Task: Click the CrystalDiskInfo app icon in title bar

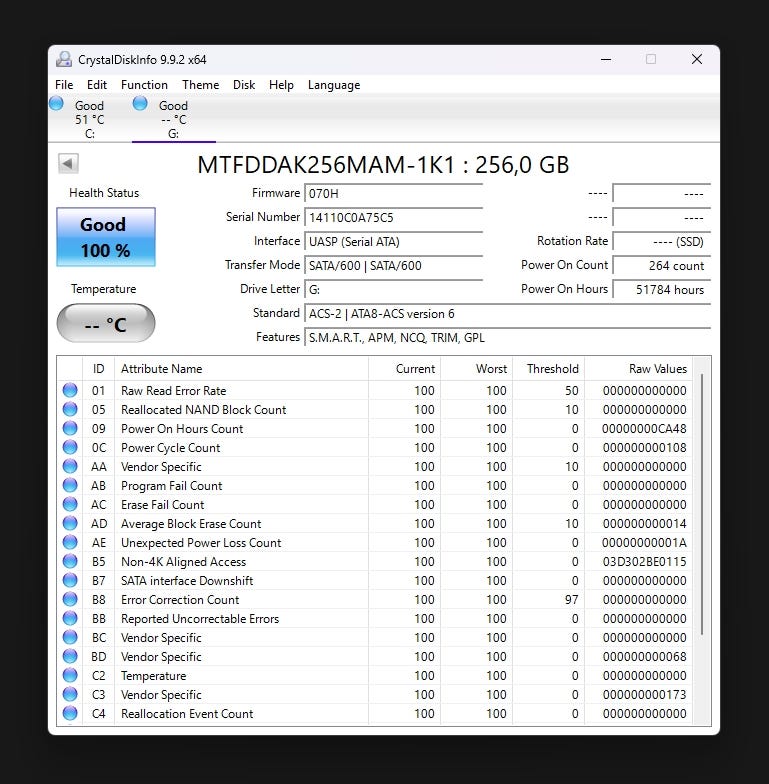Action: (64, 60)
